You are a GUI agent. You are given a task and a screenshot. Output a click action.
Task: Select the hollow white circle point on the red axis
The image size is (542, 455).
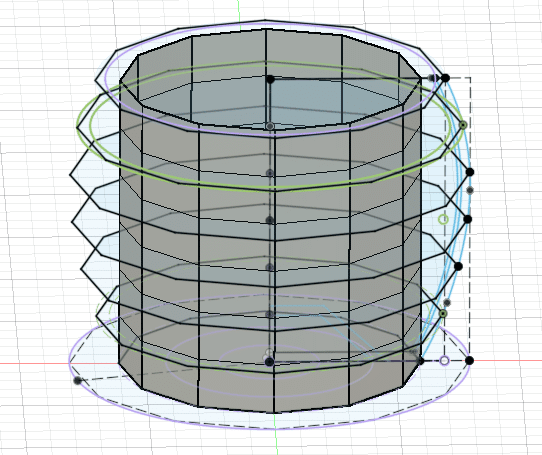pos(445,361)
